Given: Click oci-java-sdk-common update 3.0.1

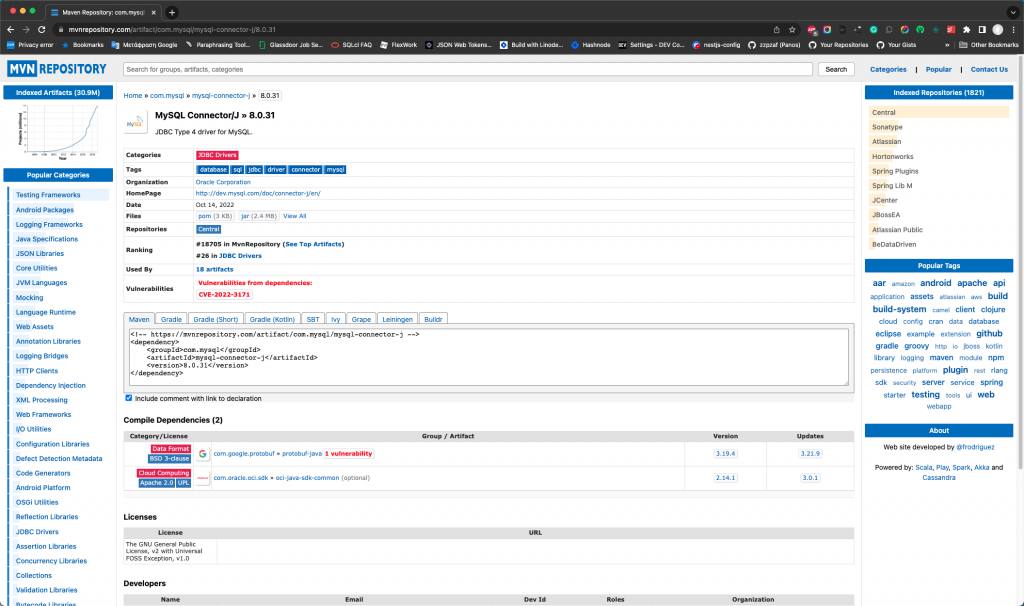Looking at the screenshot, I should 810,478.
